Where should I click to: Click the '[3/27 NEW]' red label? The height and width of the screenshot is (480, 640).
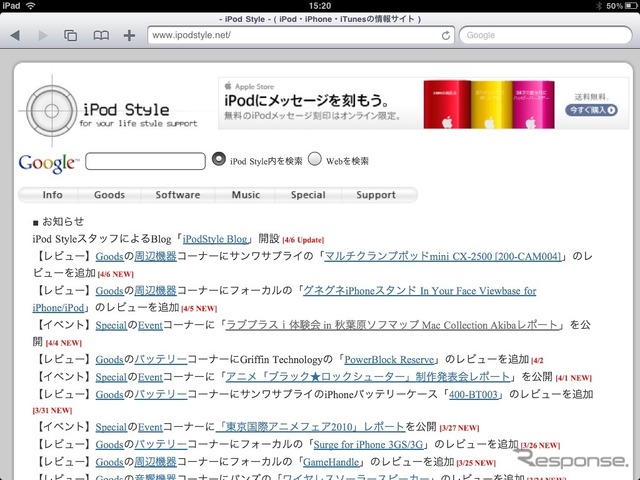(x=459, y=428)
